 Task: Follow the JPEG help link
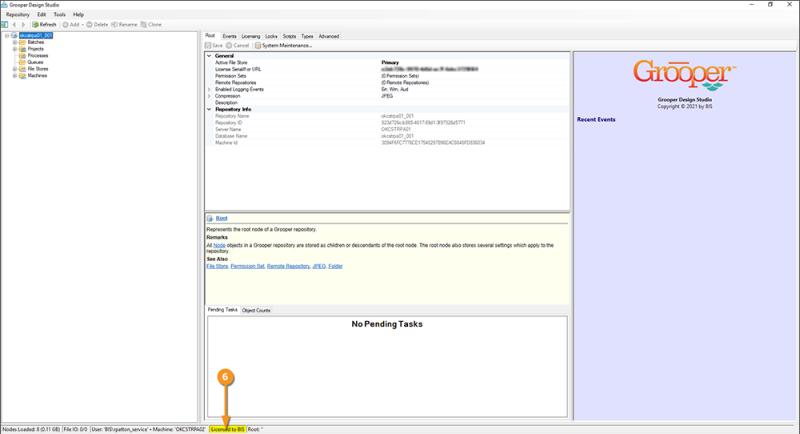[x=319, y=266]
